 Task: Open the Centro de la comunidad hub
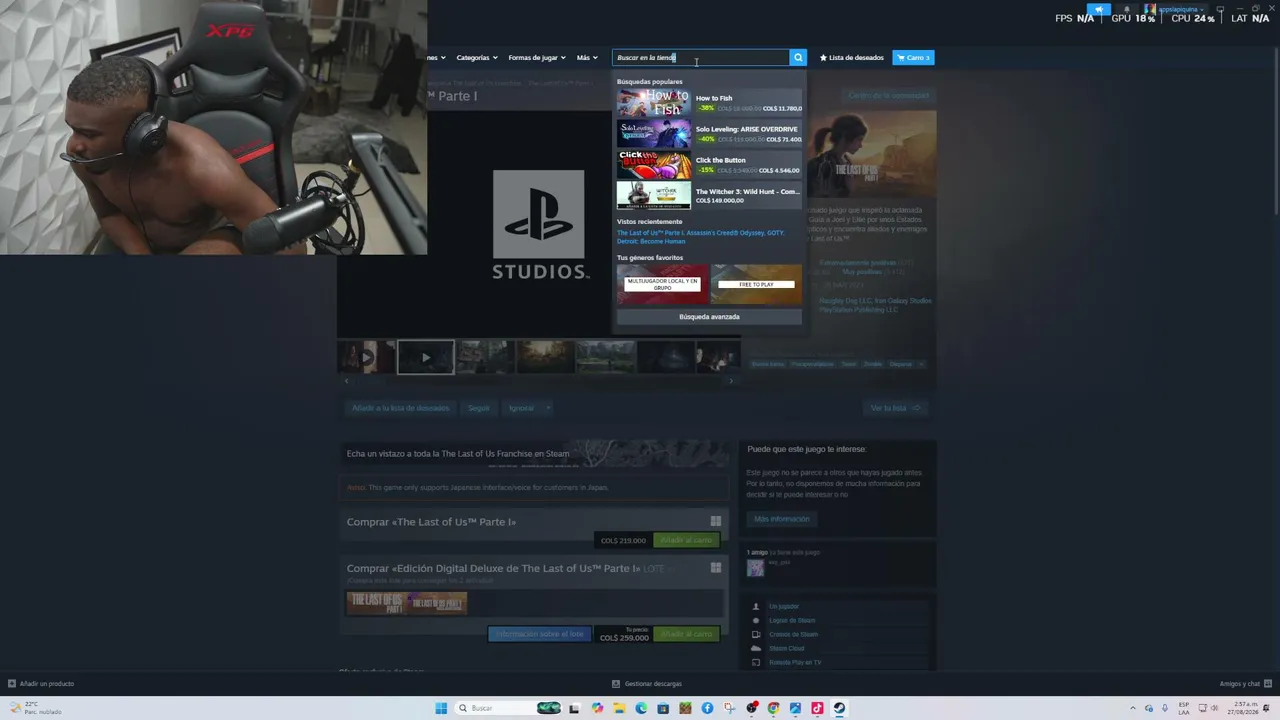click(888, 96)
